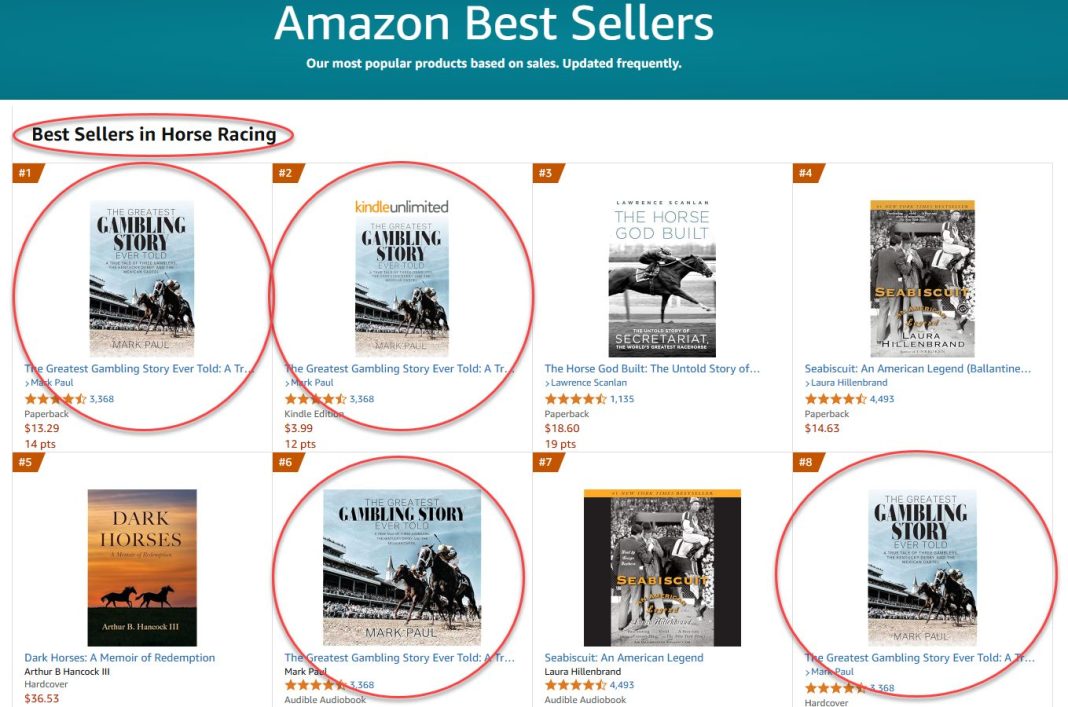Open the Seabiscuit (Ballantine) paperback title link
The image size is (1068, 707).
(x=917, y=369)
